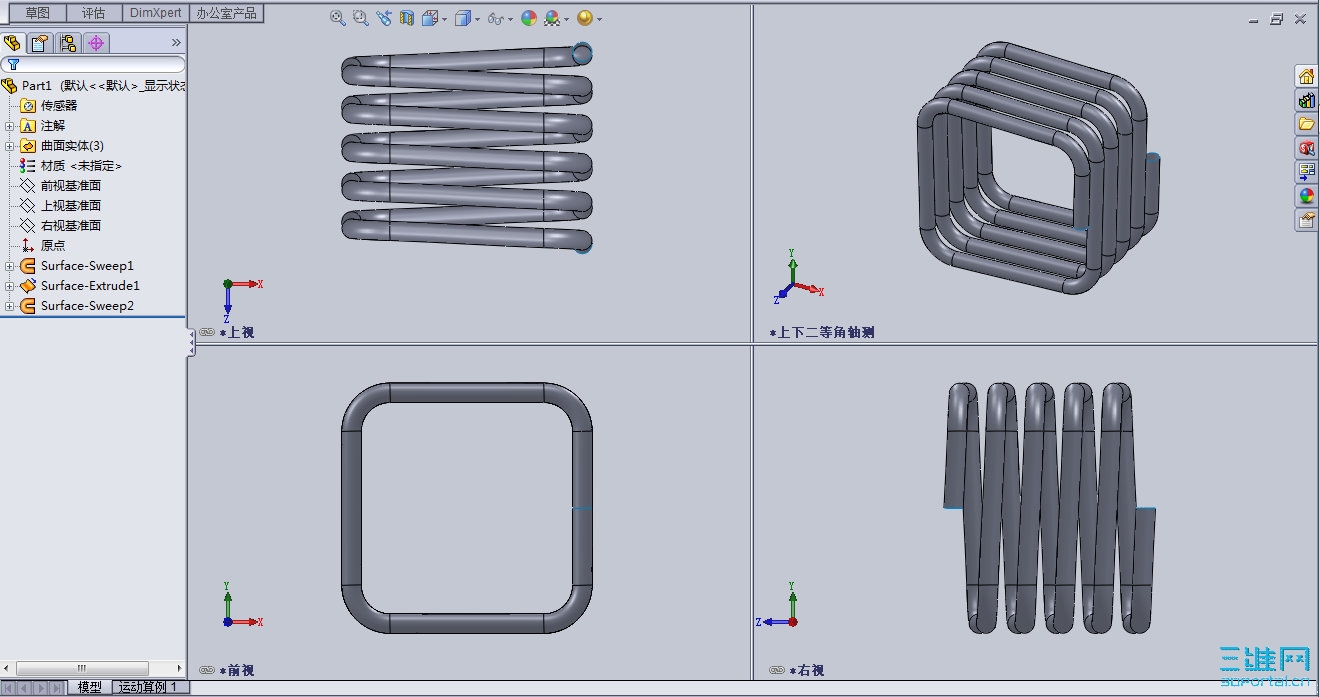The image size is (1320, 697).
Task: Expand manager panel tabs with double chevron
Action: 176,43
